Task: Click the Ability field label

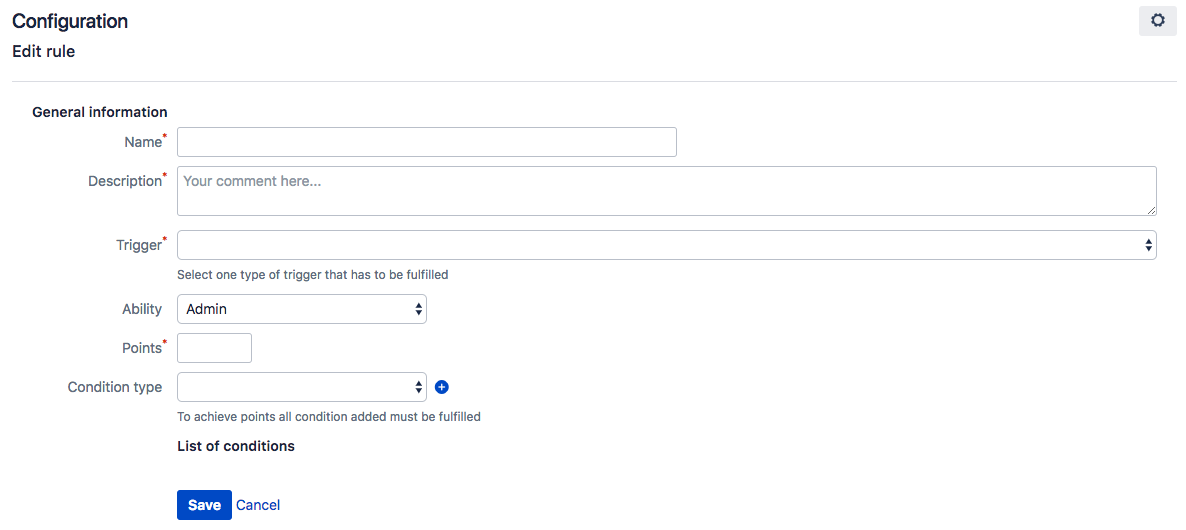Action: pyautogui.click(x=141, y=309)
